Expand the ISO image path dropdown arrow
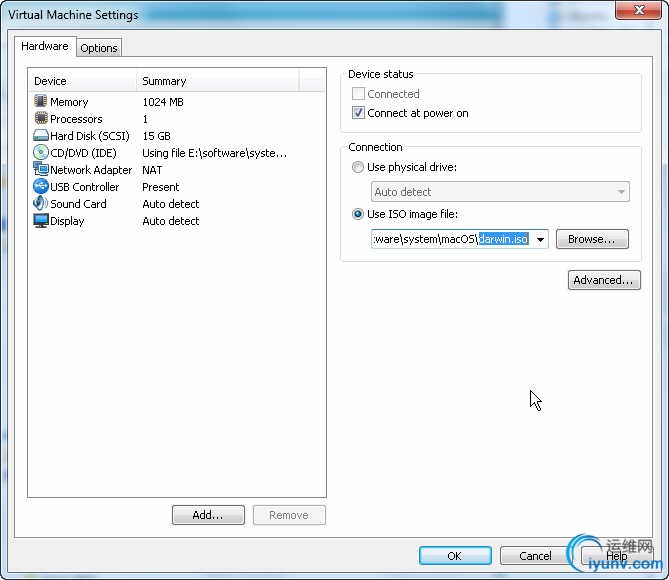The height and width of the screenshot is (580, 669). pos(540,239)
